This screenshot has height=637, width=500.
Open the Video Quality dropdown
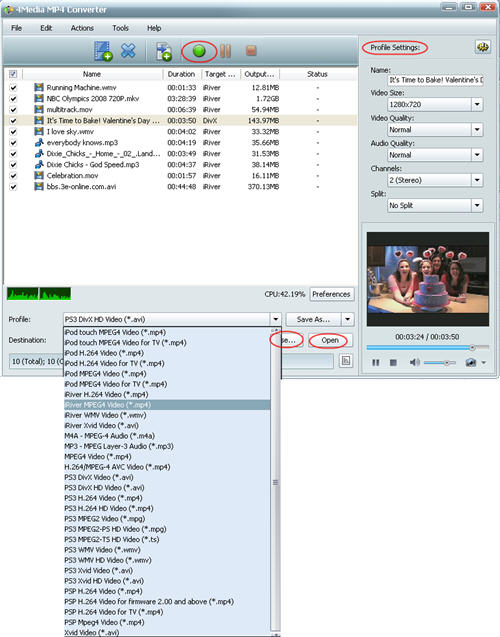(477, 130)
